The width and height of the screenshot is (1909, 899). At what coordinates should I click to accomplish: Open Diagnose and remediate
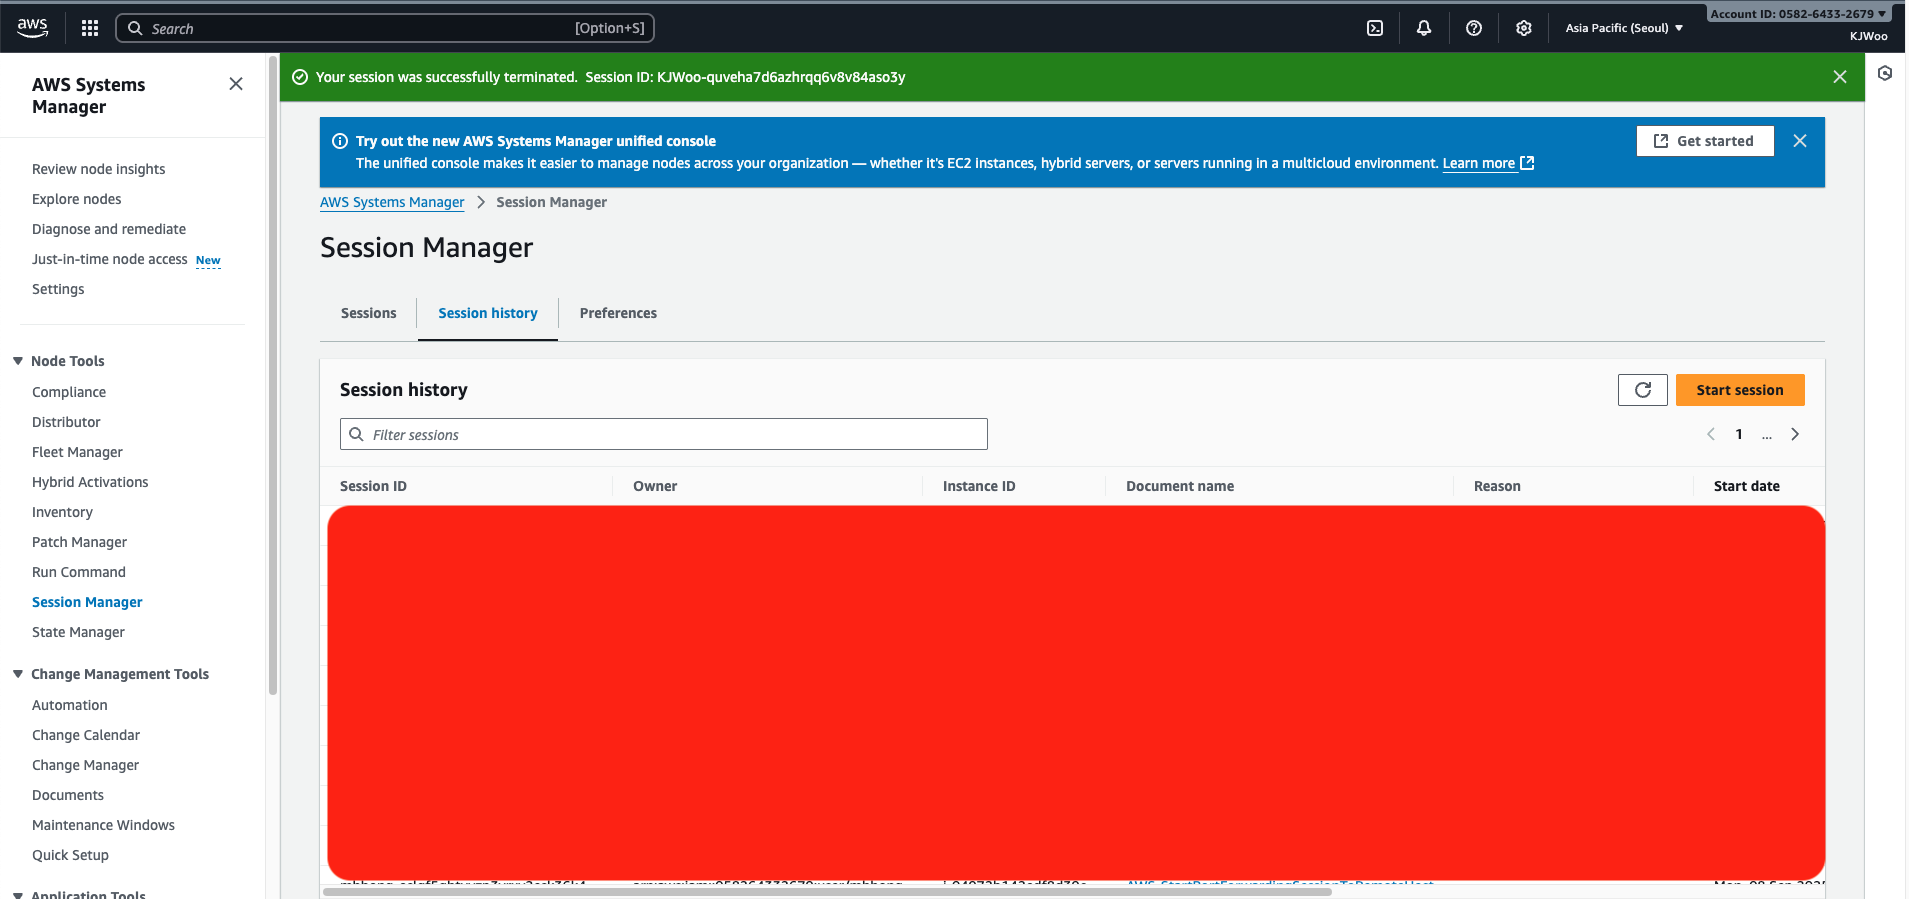109,229
